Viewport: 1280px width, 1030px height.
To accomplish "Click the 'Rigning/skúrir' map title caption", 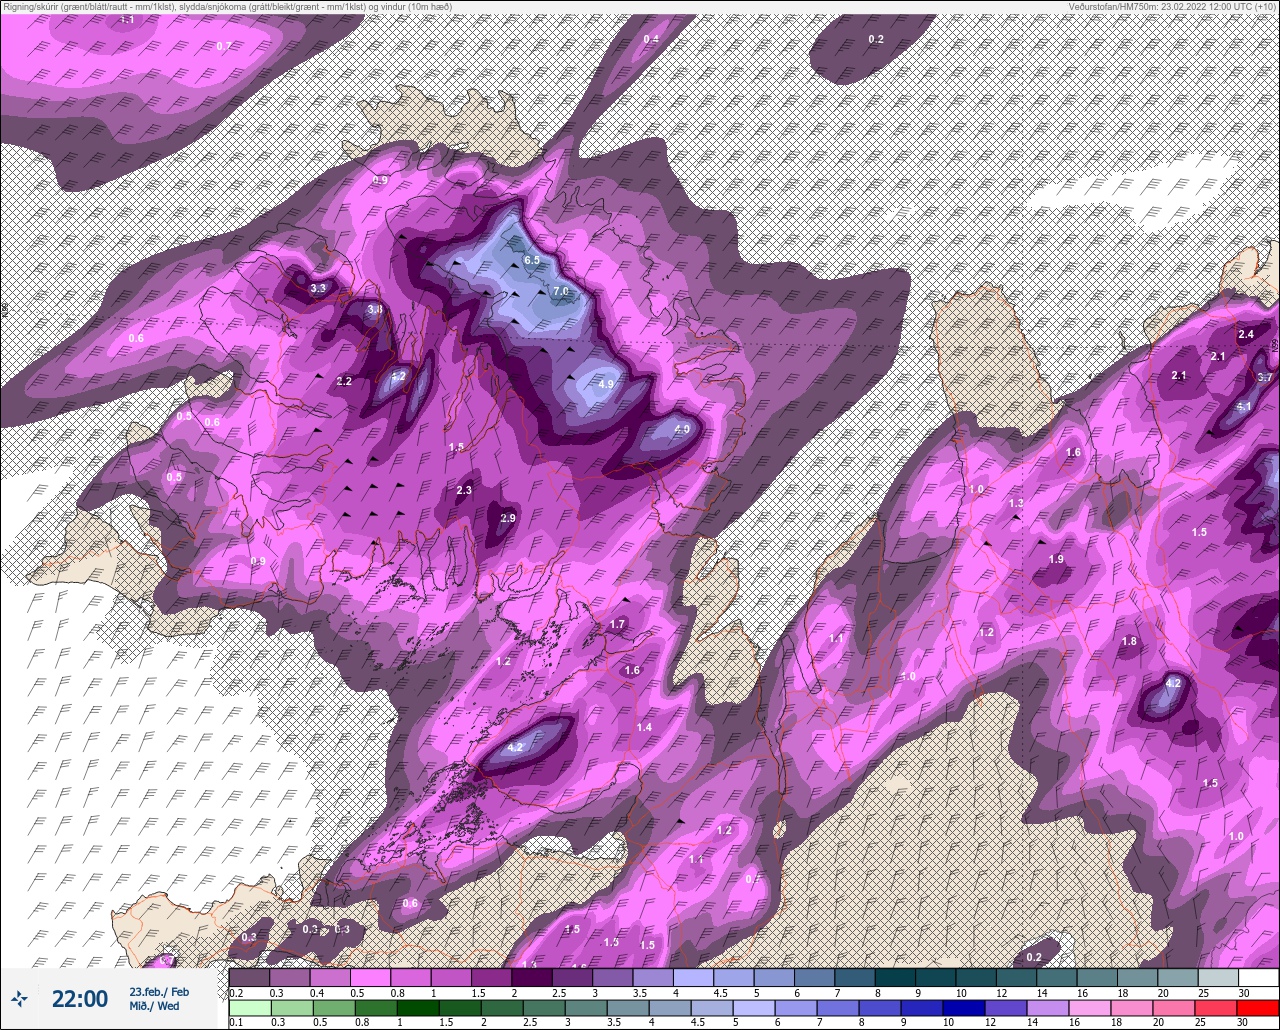I will pyautogui.click(x=228, y=6).
